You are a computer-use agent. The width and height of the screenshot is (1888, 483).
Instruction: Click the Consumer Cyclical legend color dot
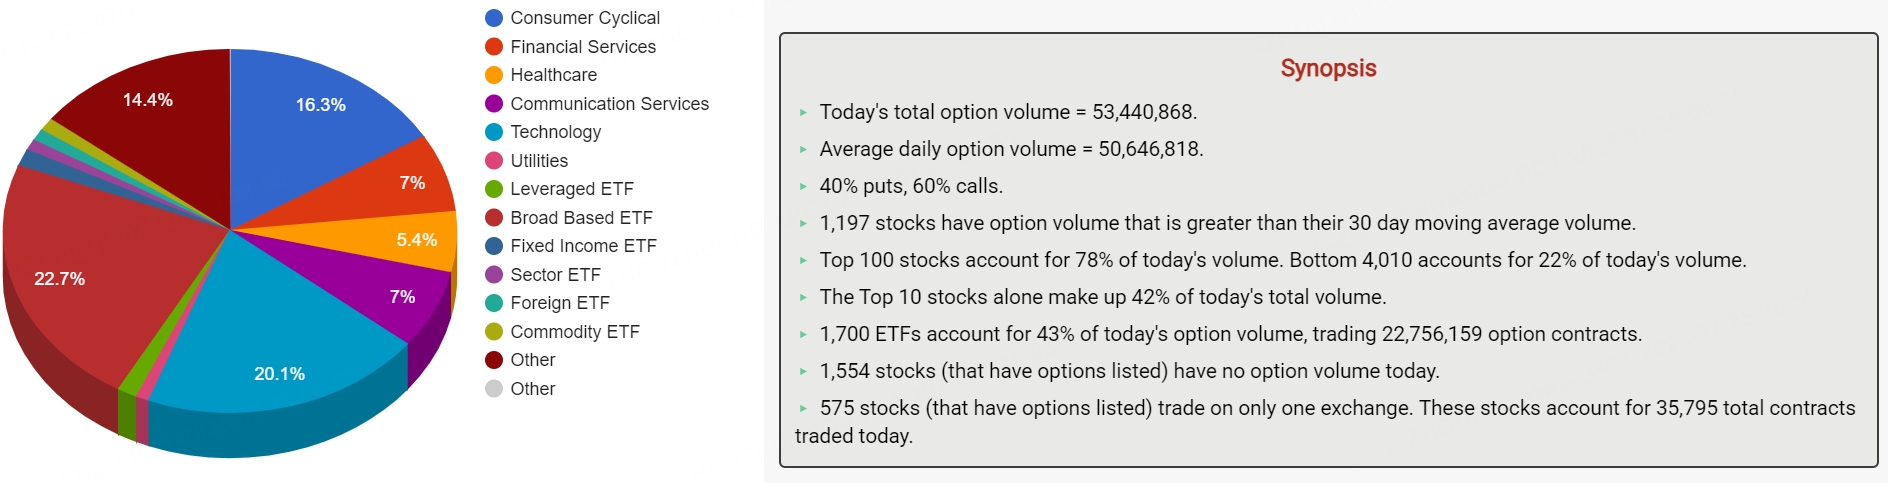[493, 18]
